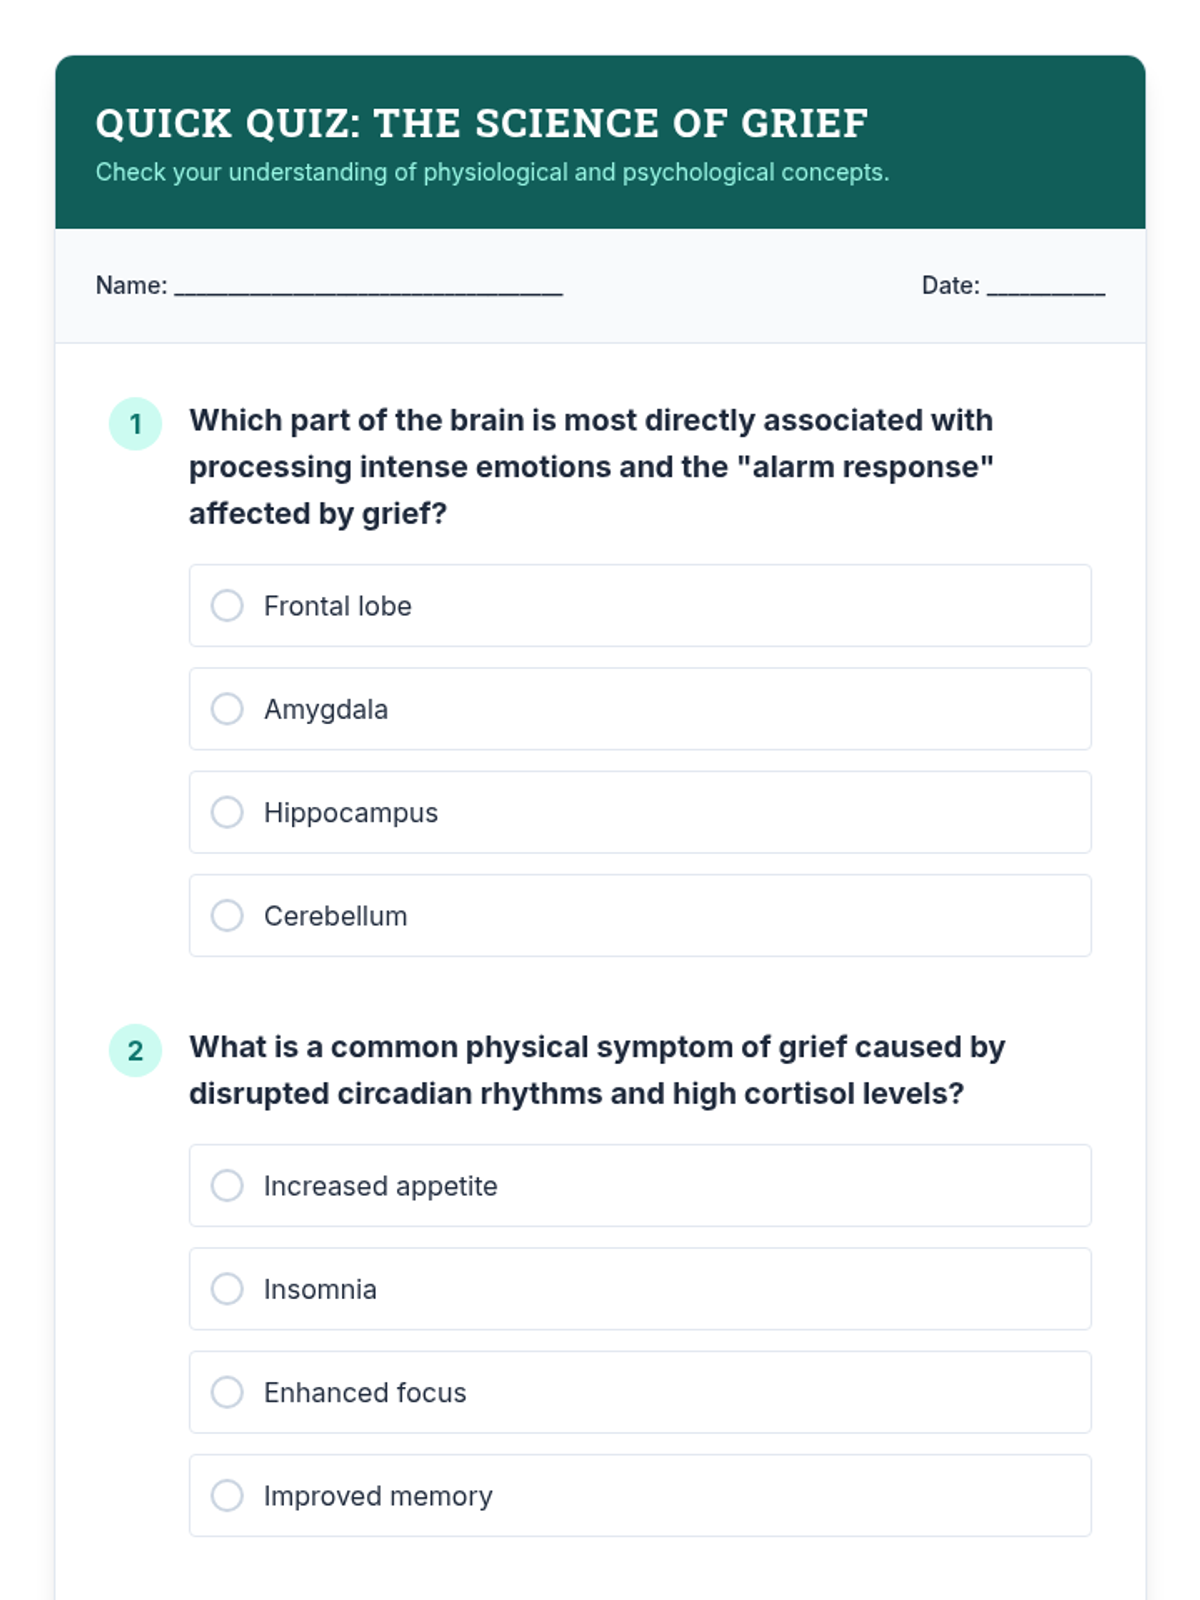
Task: Pick the Cerebellum radio option
Action: pyautogui.click(x=227, y=915)
